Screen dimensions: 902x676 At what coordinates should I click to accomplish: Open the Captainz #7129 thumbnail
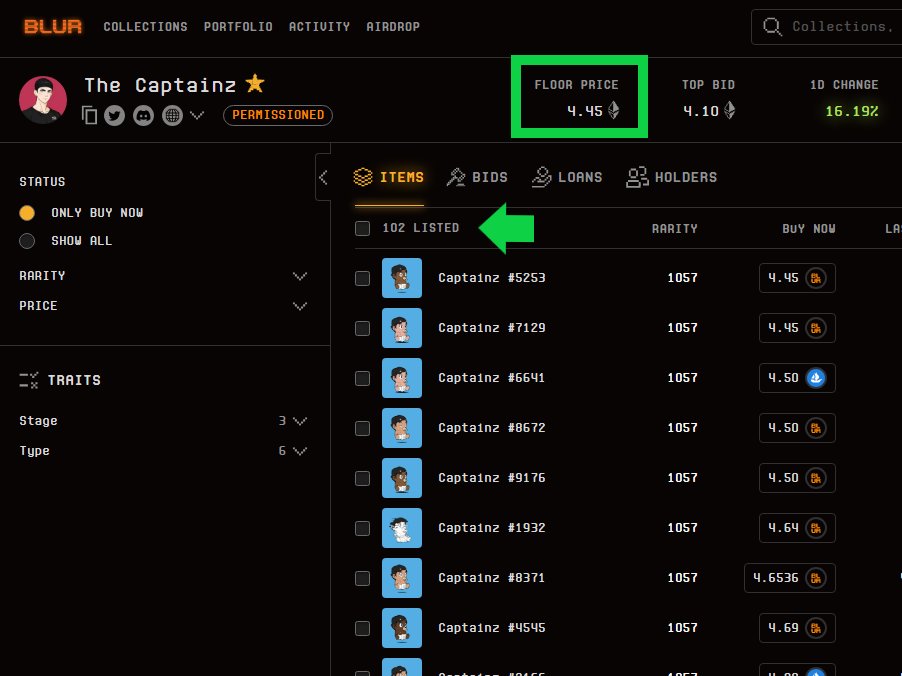[402, 328]
